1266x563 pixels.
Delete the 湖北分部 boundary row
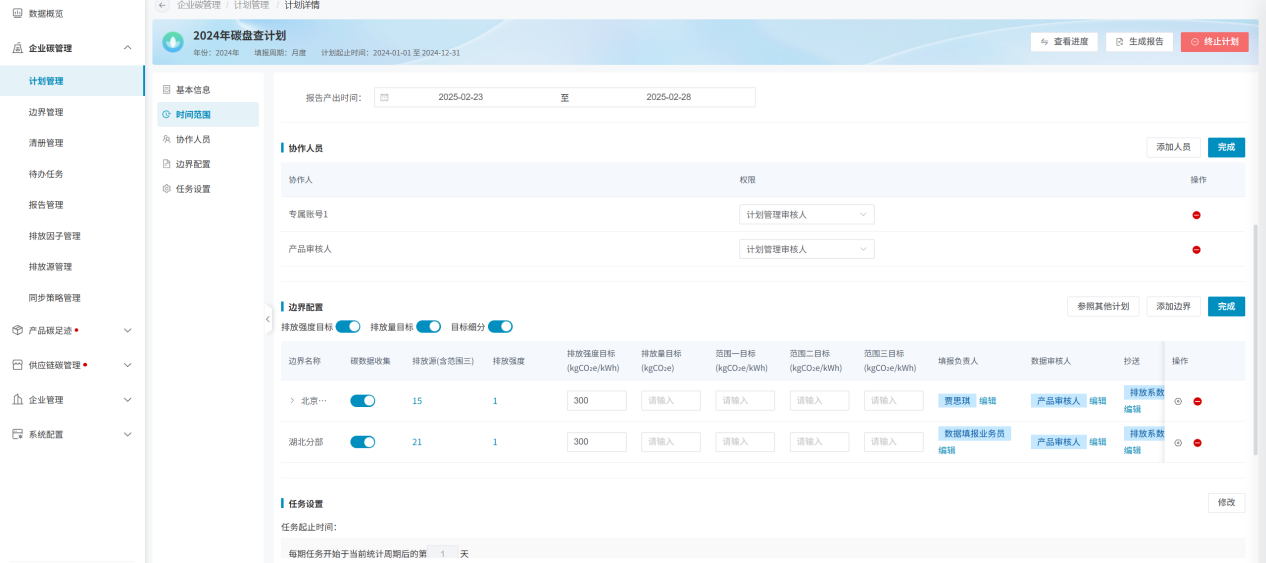pyautogui.click(x=1197, y=443)
